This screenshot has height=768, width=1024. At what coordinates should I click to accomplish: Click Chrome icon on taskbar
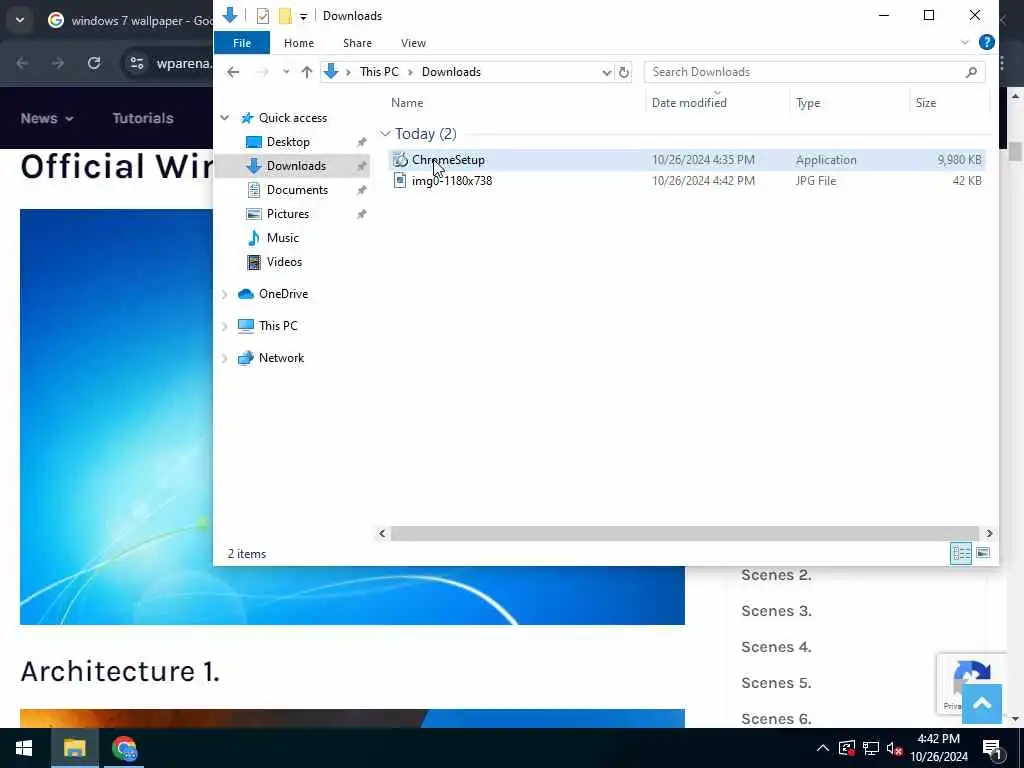click(124, 748)
